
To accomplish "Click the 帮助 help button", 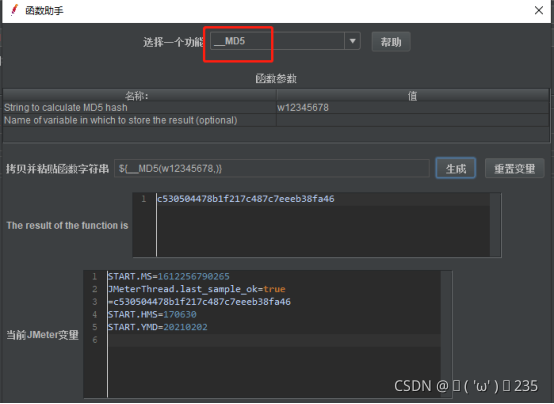I will [391, 42].
